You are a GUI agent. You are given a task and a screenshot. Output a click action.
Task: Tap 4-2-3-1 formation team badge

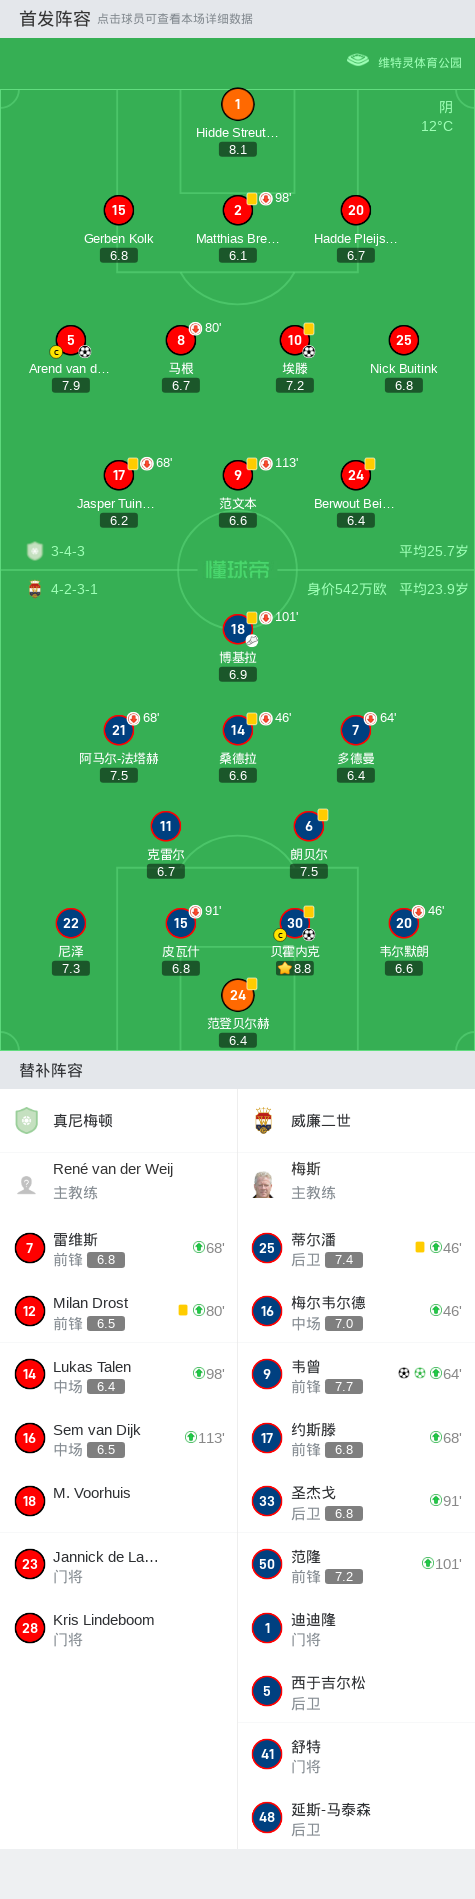pyautogui.click(x=35, y=589)
